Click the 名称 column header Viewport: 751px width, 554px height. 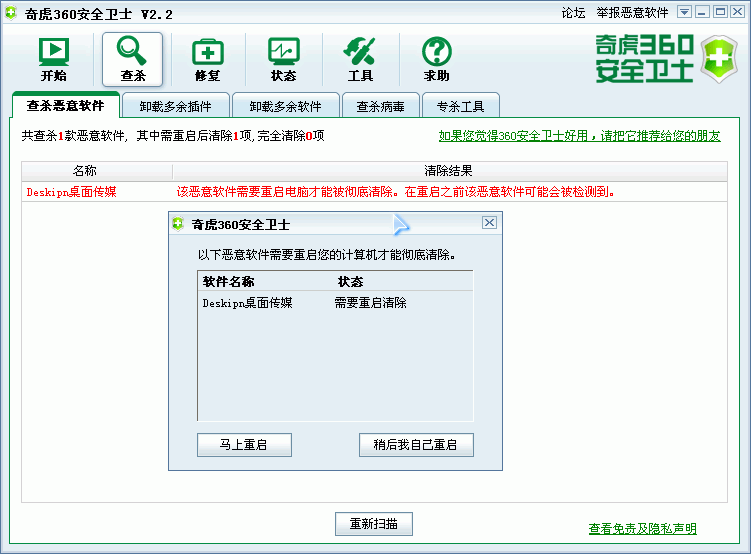[97, 171]
